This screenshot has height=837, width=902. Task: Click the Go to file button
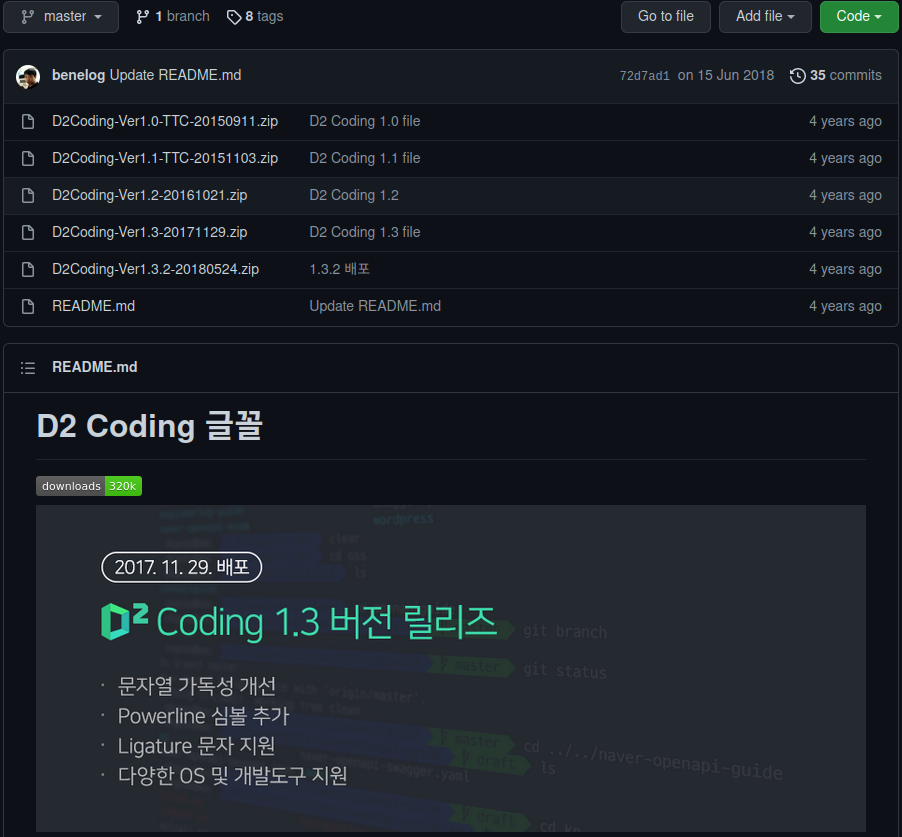coord(666,17)
